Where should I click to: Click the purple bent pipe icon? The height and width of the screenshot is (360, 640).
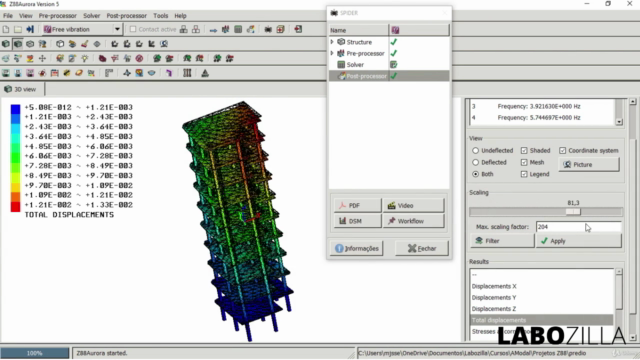tap(169, 73)
